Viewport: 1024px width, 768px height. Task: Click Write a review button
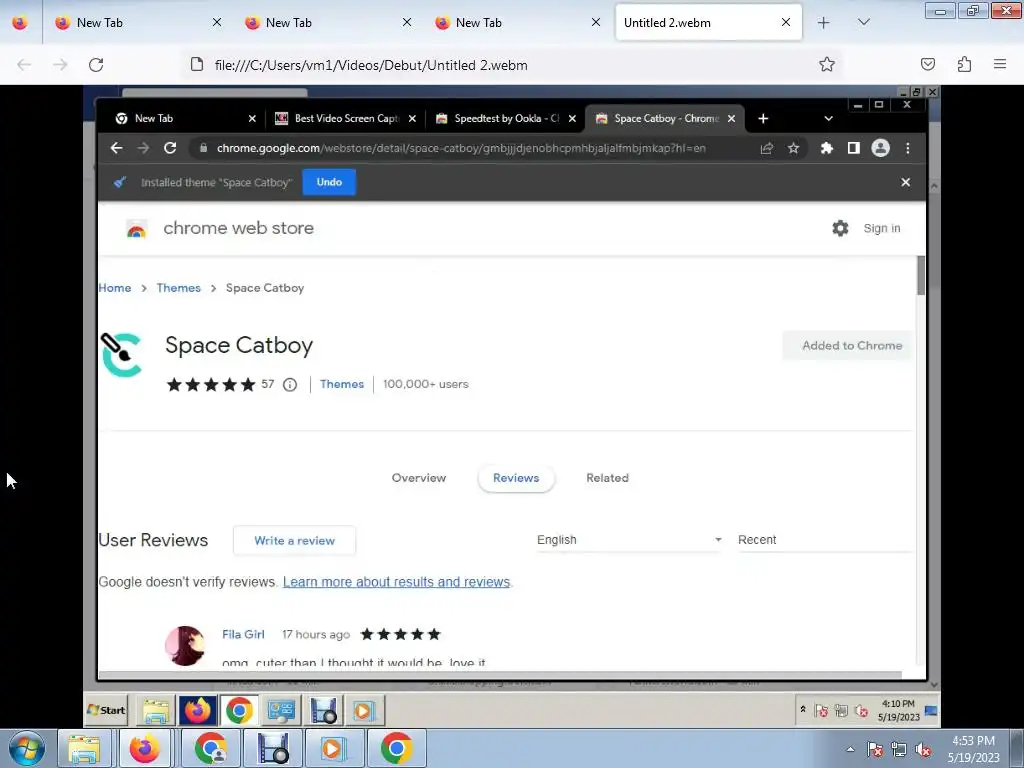[x=295, y=541]
